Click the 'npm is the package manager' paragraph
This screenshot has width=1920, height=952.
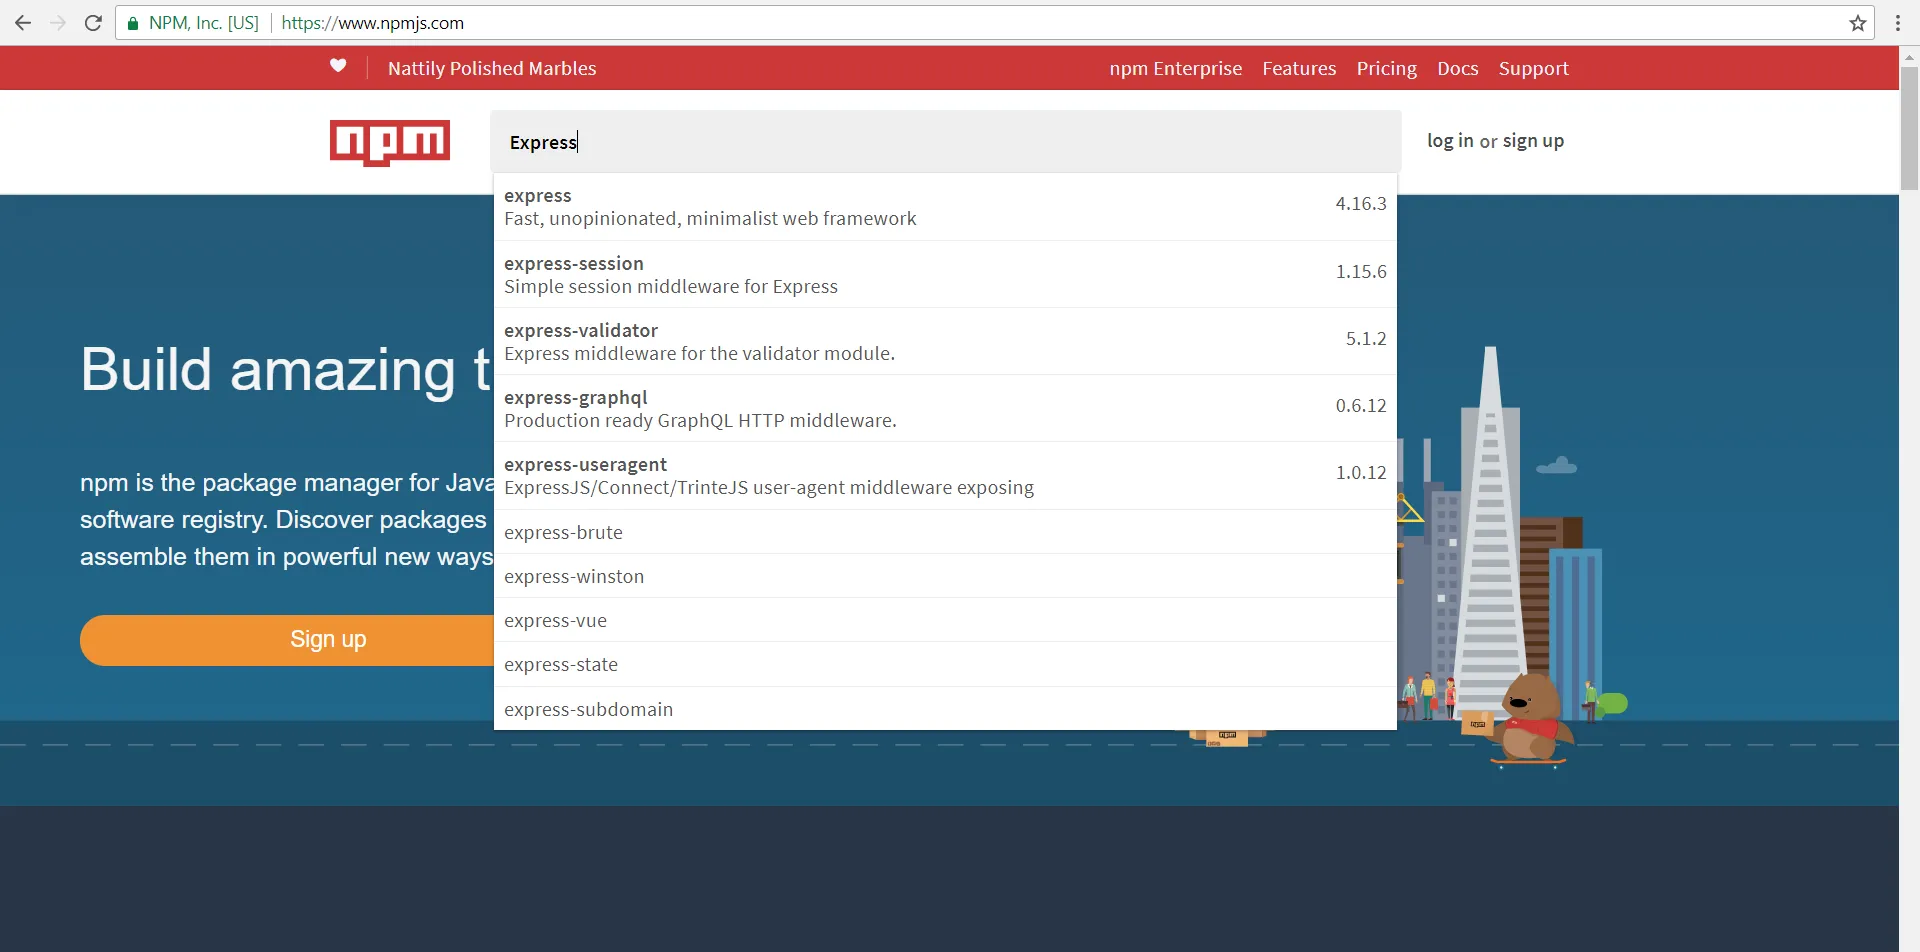pyautogui.click(x=287, y=520)
